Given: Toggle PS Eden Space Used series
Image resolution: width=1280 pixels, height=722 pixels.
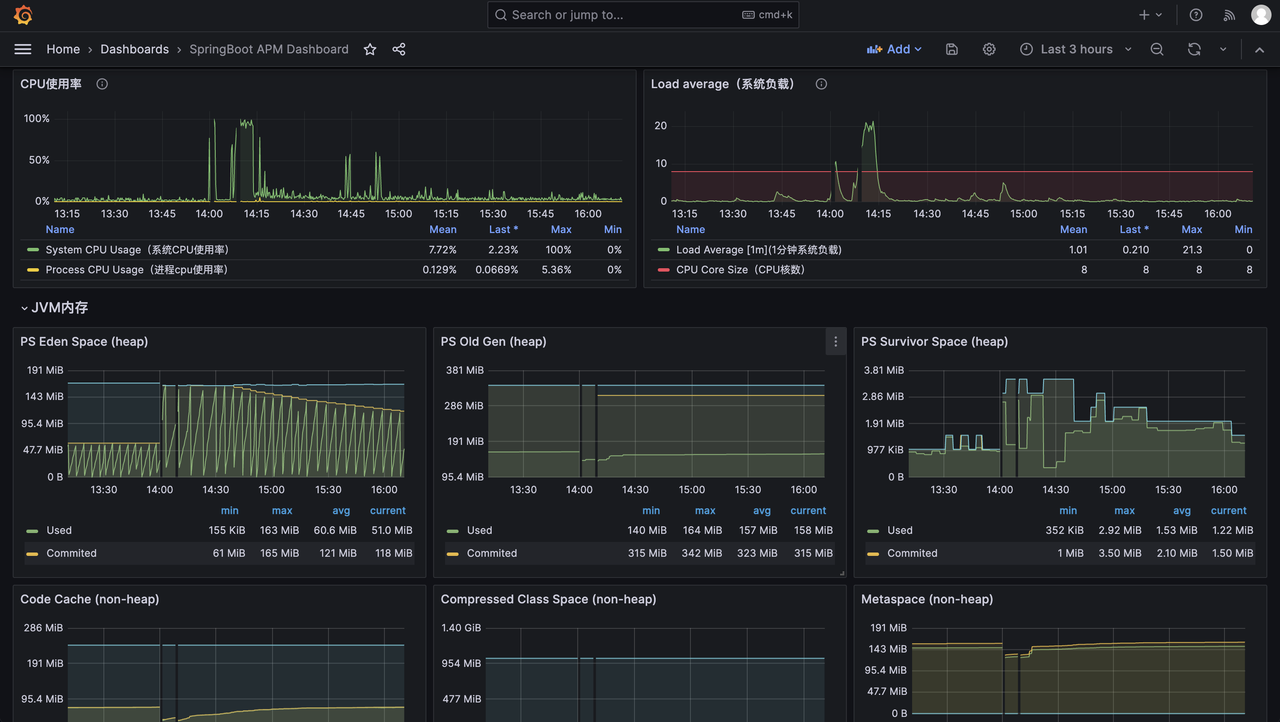Looking at the screenshot, I should coord(59,531).
